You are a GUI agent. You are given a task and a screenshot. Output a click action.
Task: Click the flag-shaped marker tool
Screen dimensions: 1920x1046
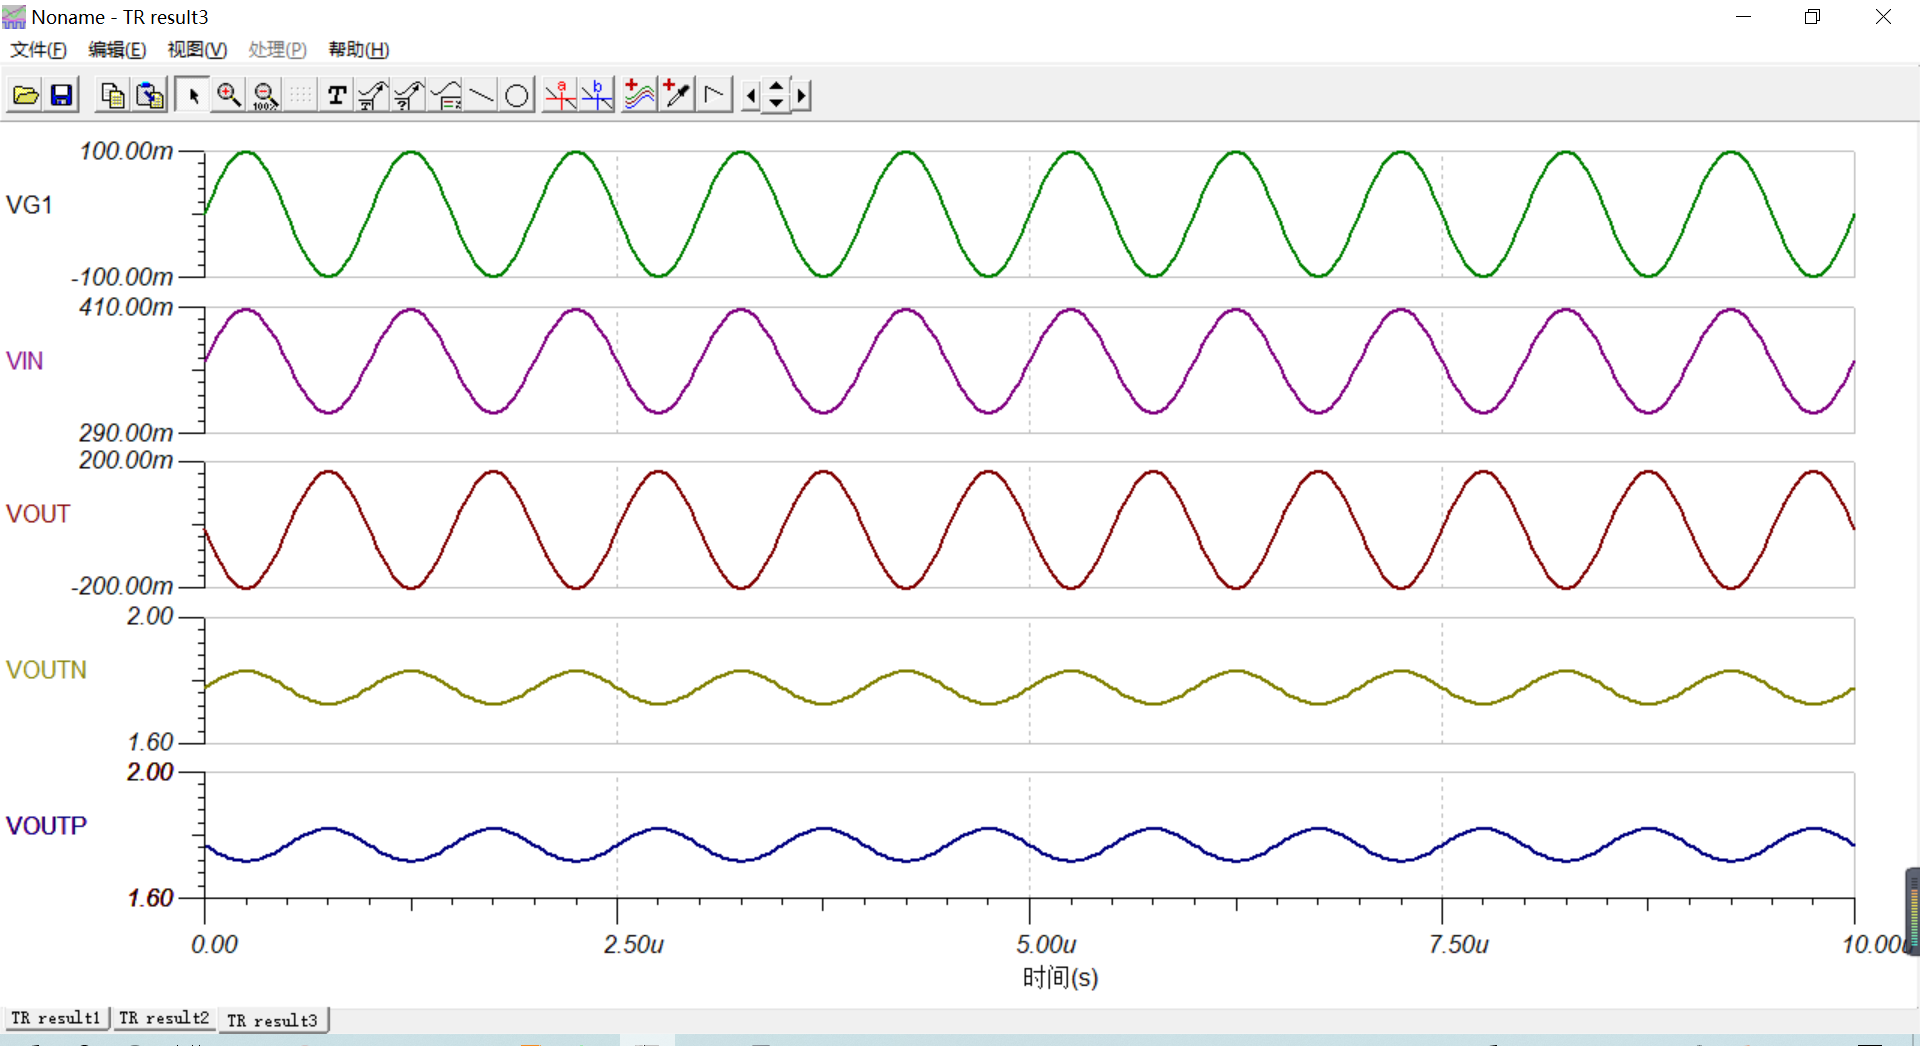(x=714, y=96)
